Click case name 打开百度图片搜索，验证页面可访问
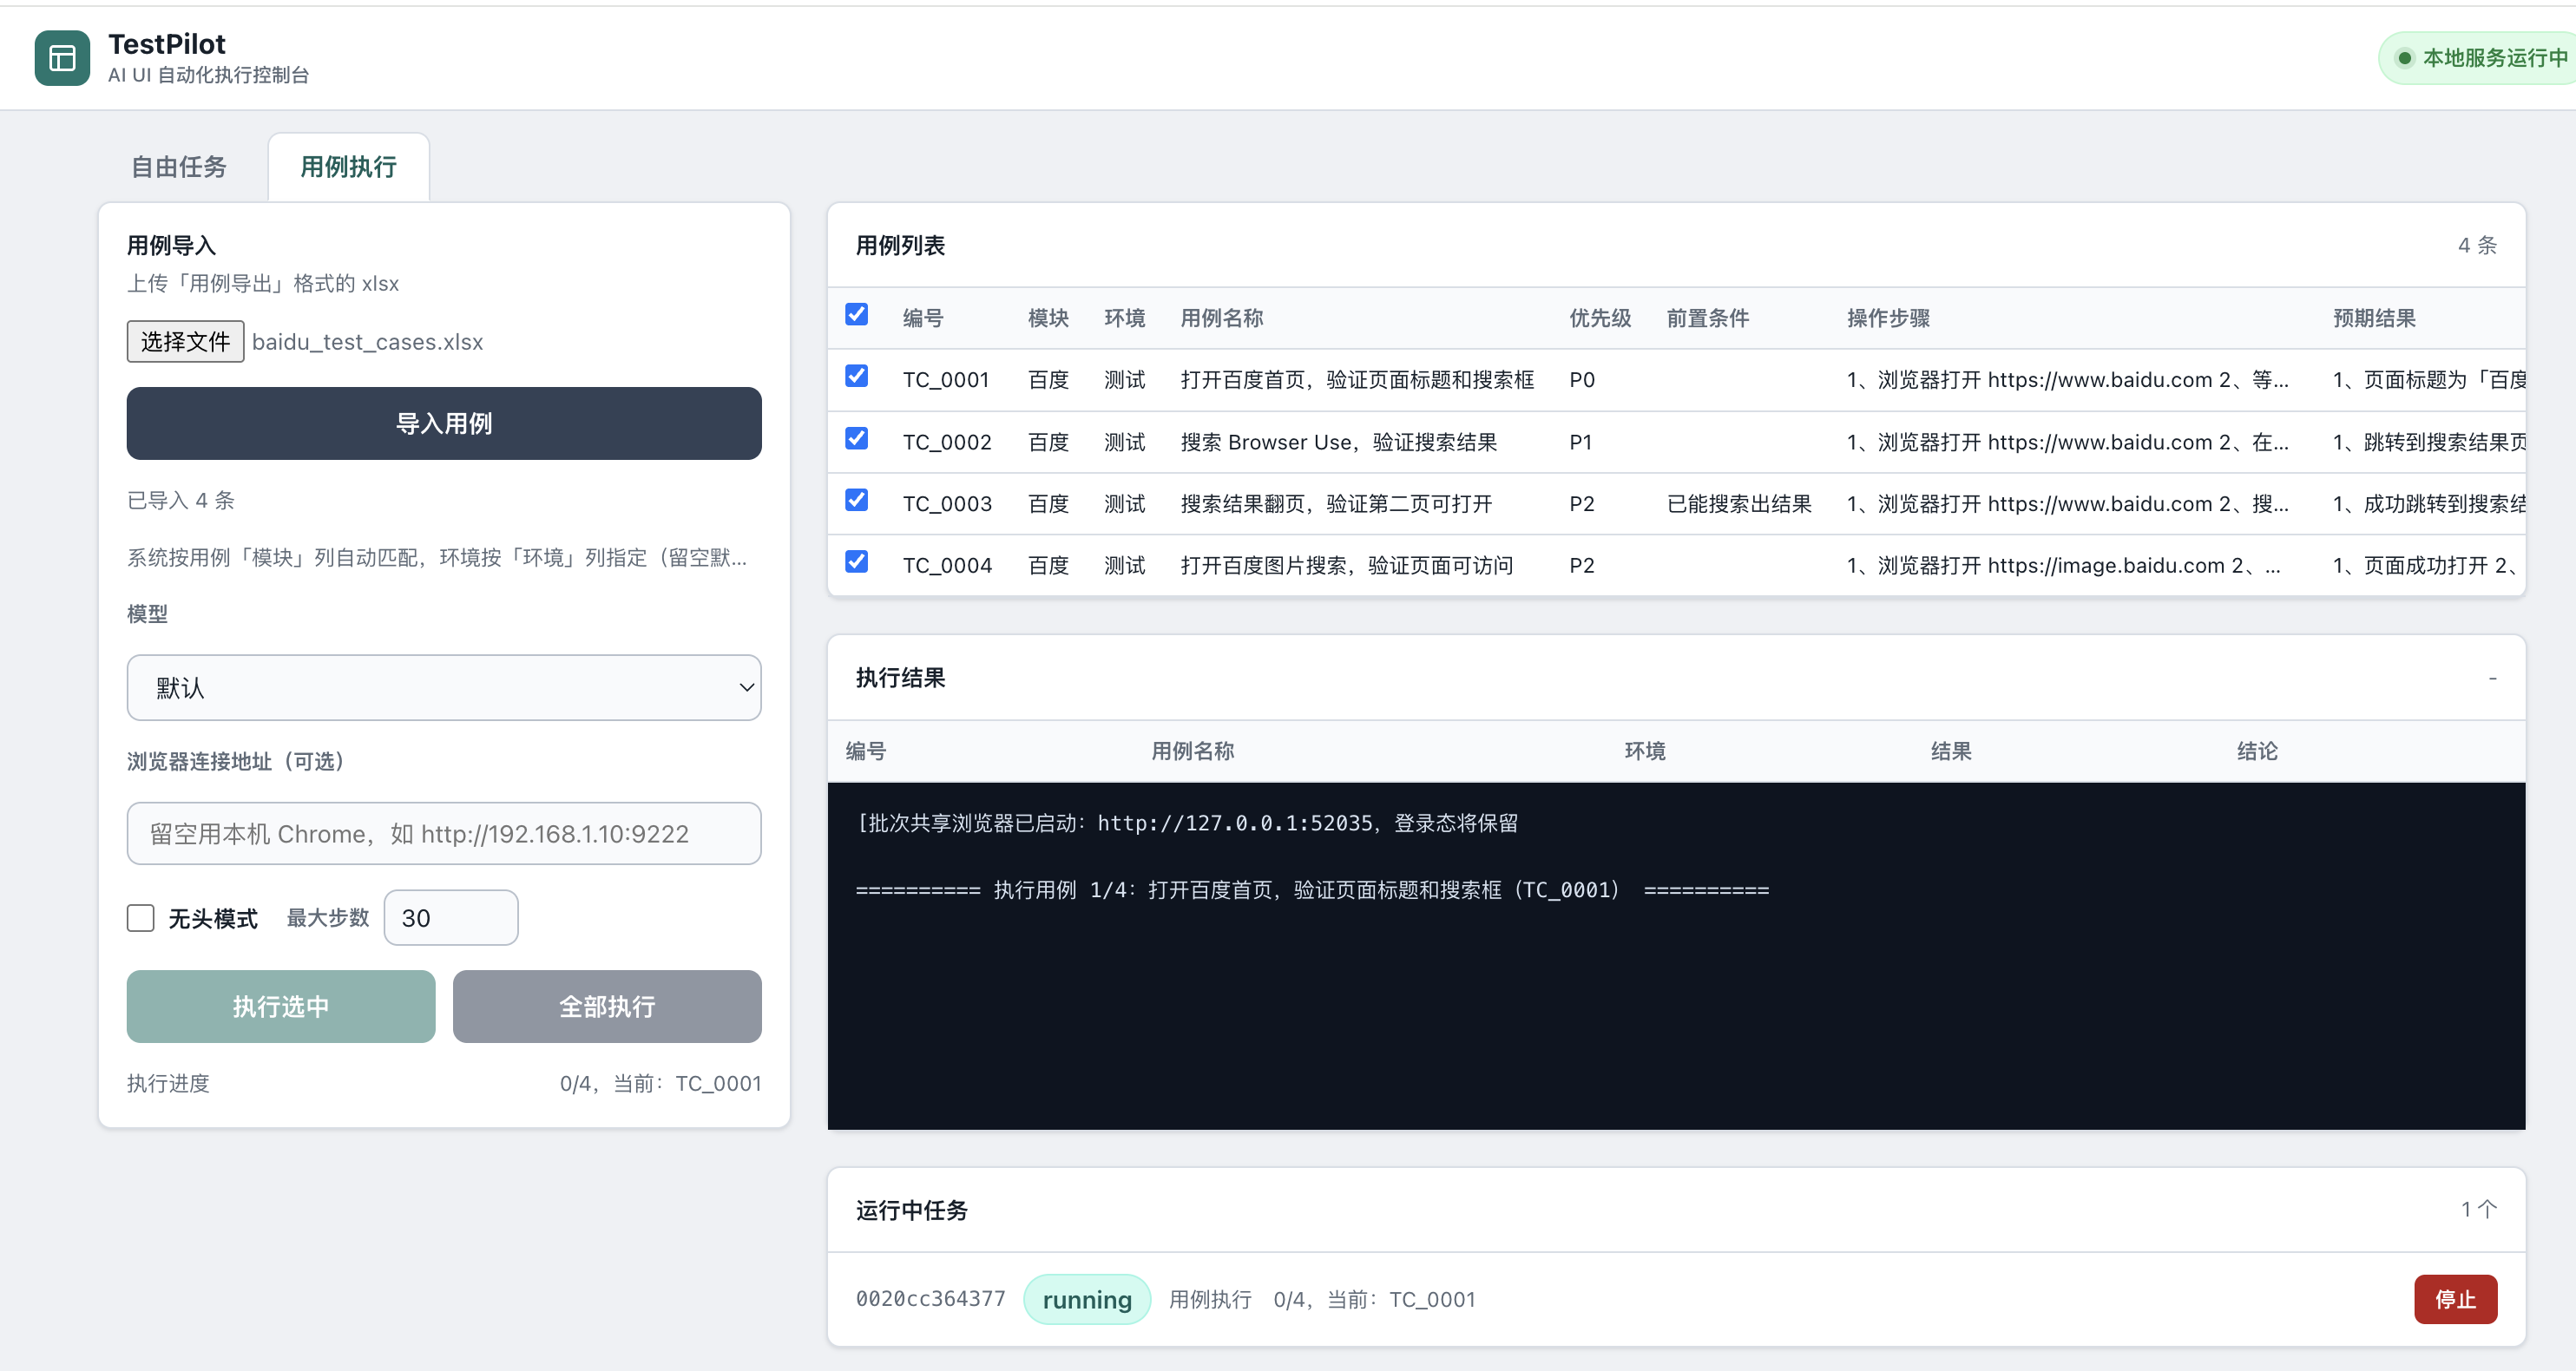This screenshot has width=2576, height=1371. point(1347,566)
